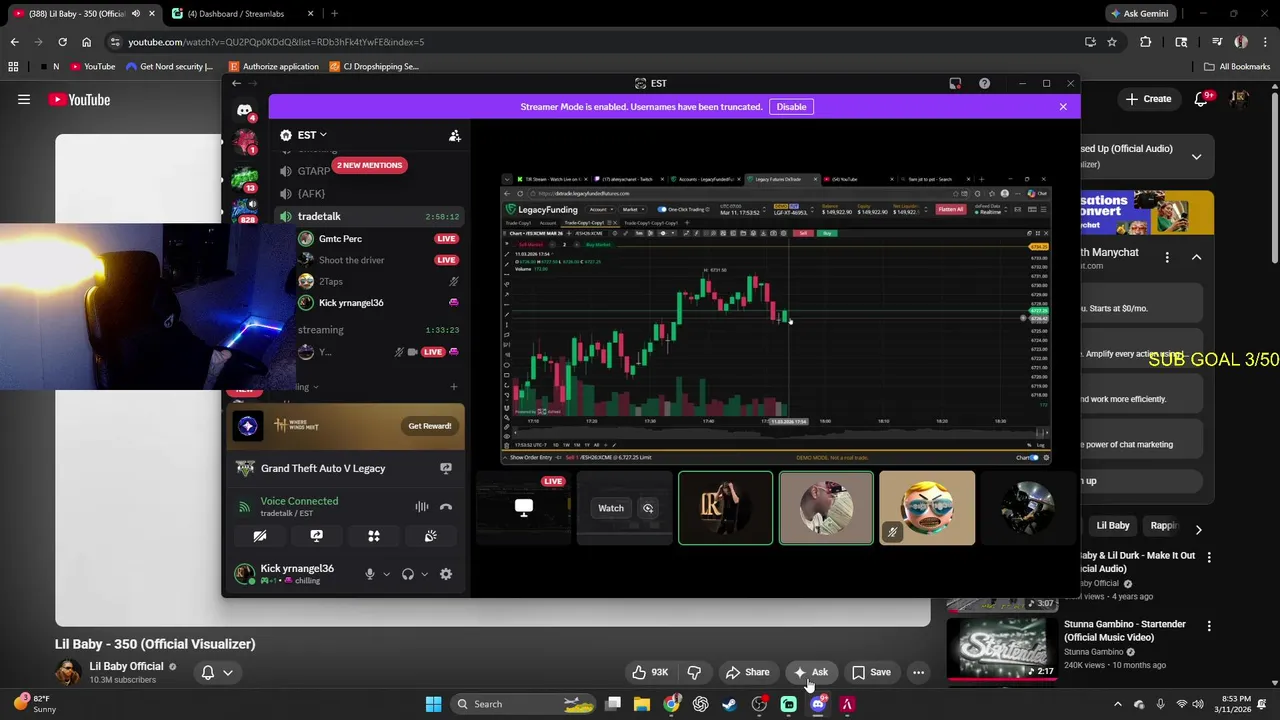Expand microphone input options arrow in Discord
This screenshot has height=720, width=1280.
(x=386, y=574)
